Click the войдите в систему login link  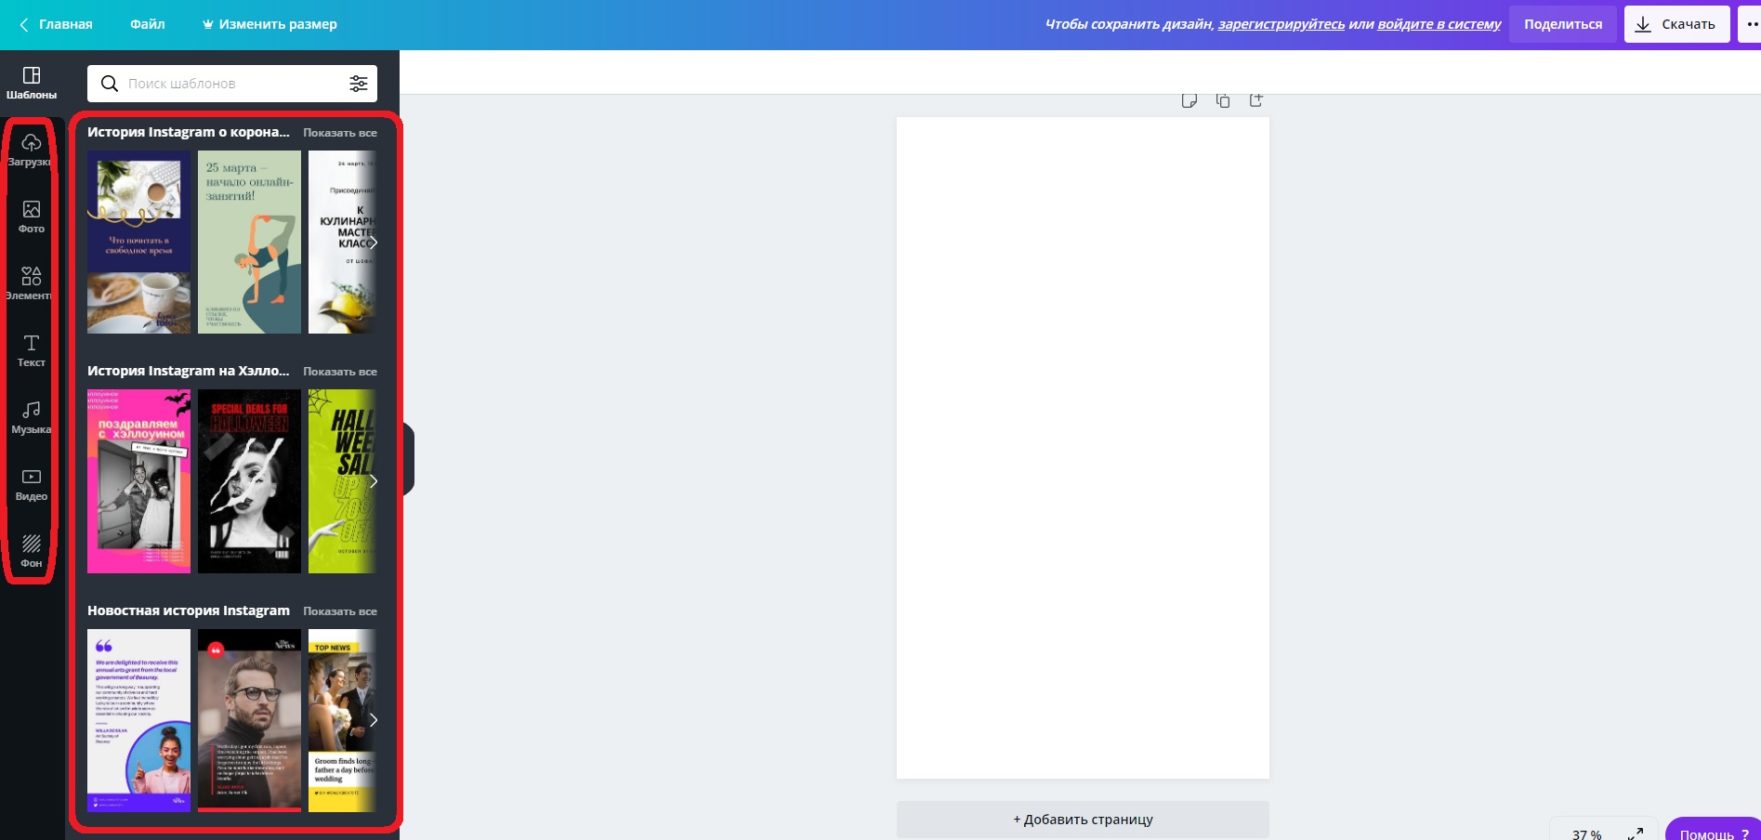[x=1439, y=24]
